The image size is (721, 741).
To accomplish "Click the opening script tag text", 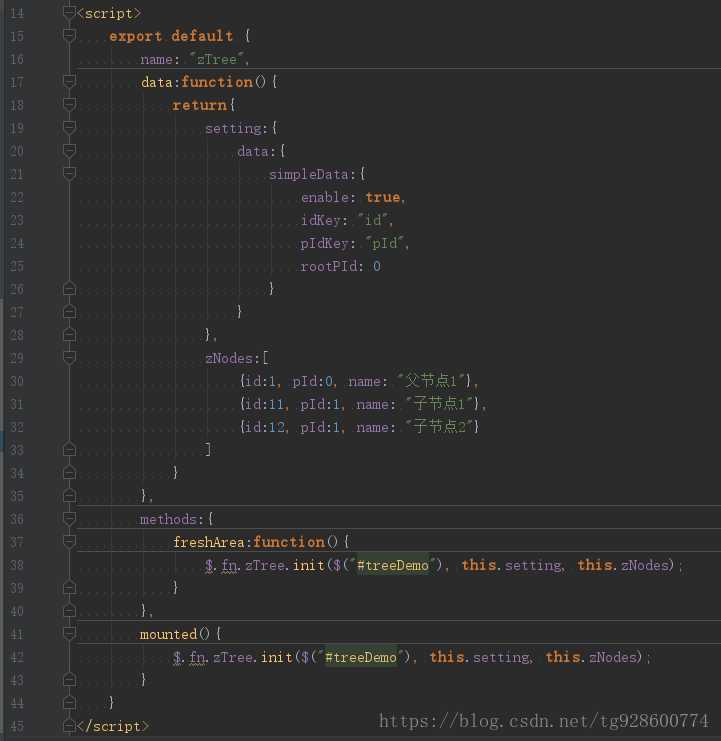I will [109, 14].
